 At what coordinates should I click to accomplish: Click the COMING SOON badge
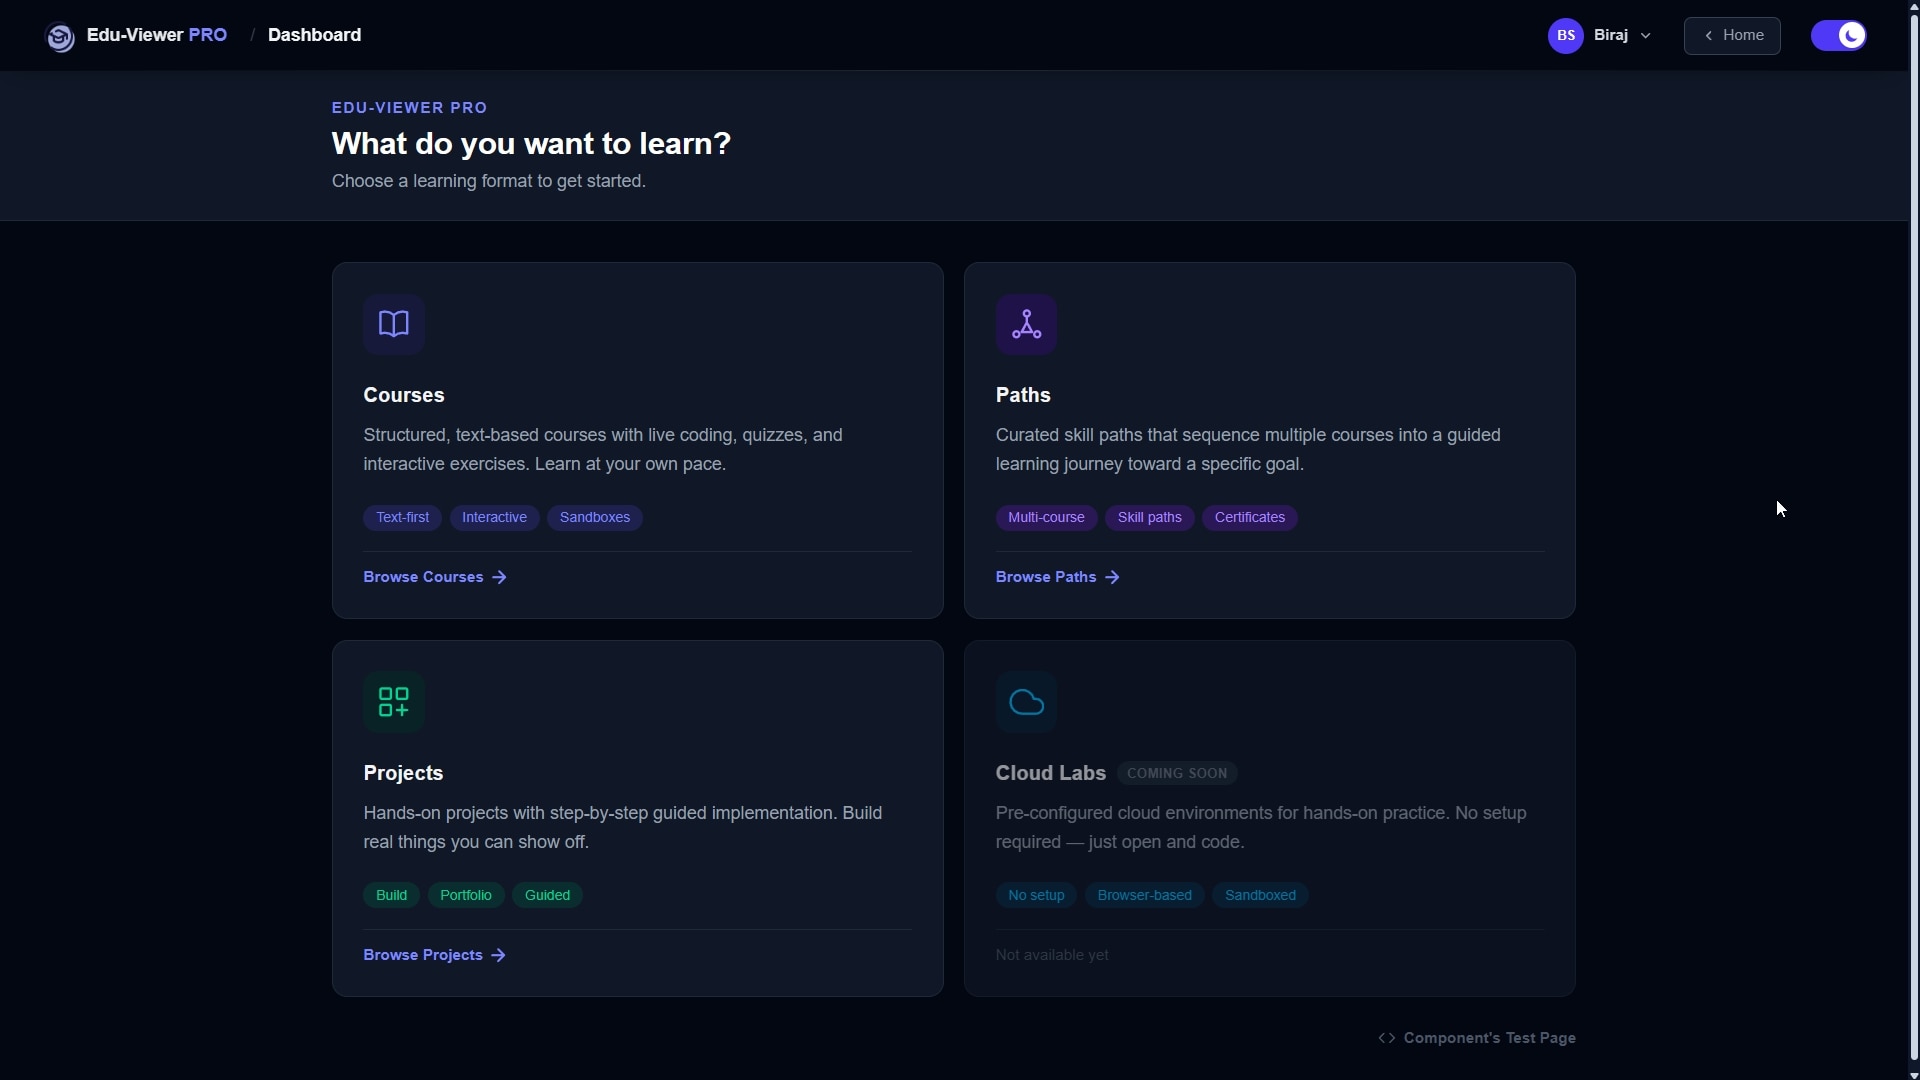click(x=1177, y=773)
